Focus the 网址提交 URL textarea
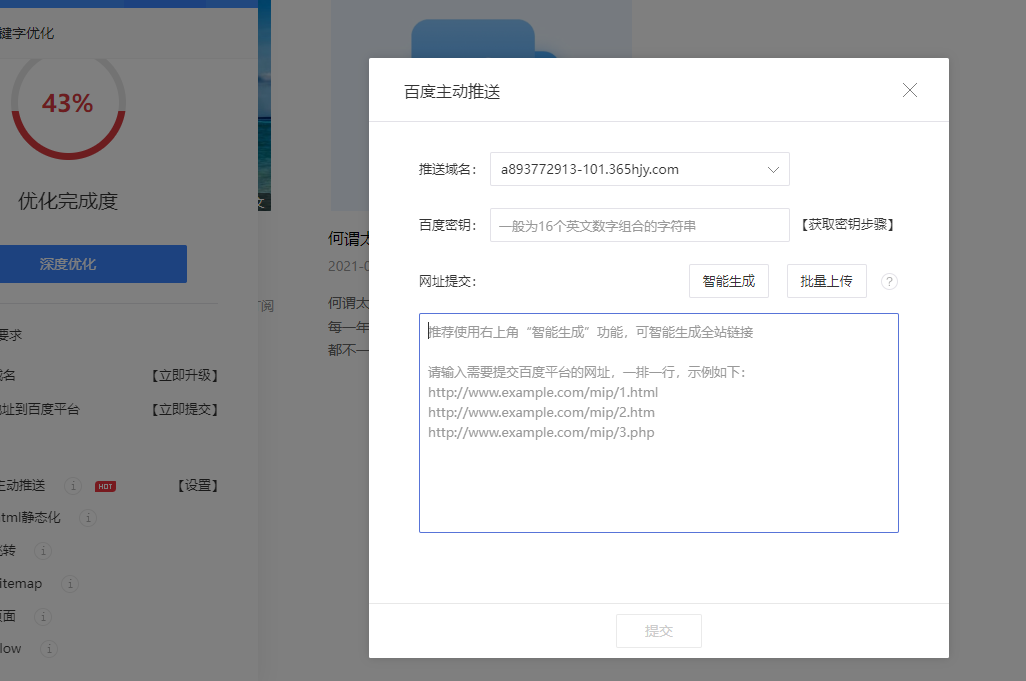 [x=658, y=423]
